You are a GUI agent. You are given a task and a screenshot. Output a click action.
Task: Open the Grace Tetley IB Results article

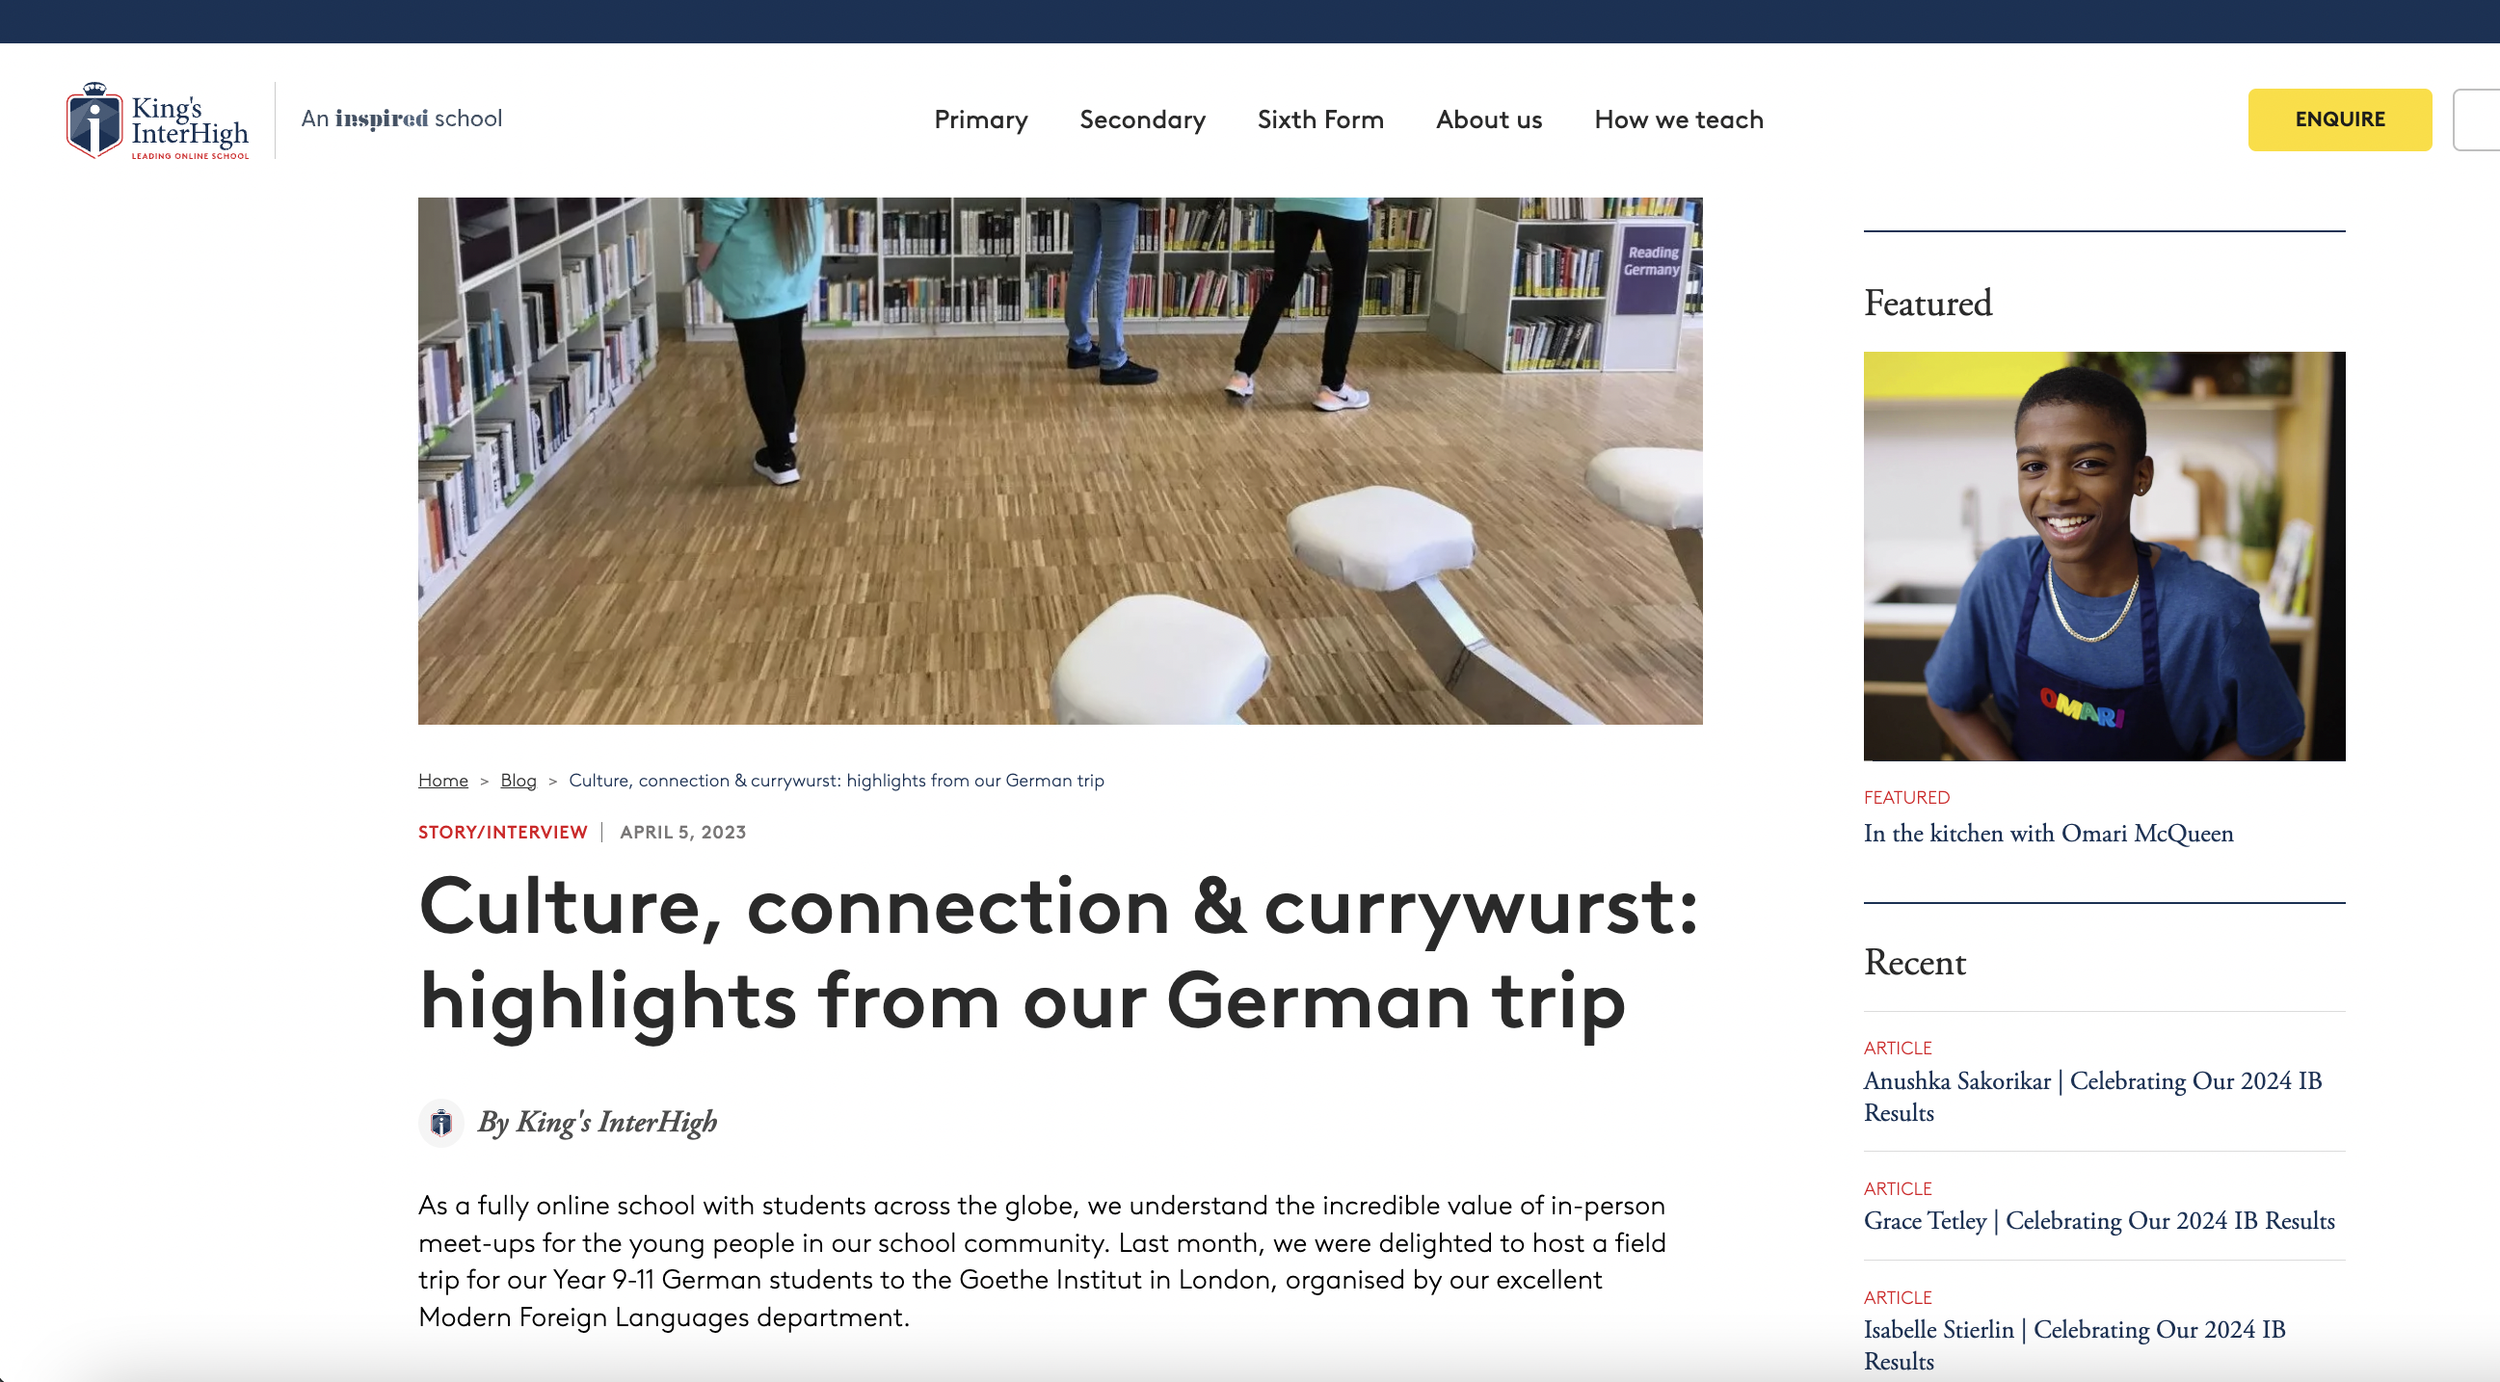coord(2098,1220)
